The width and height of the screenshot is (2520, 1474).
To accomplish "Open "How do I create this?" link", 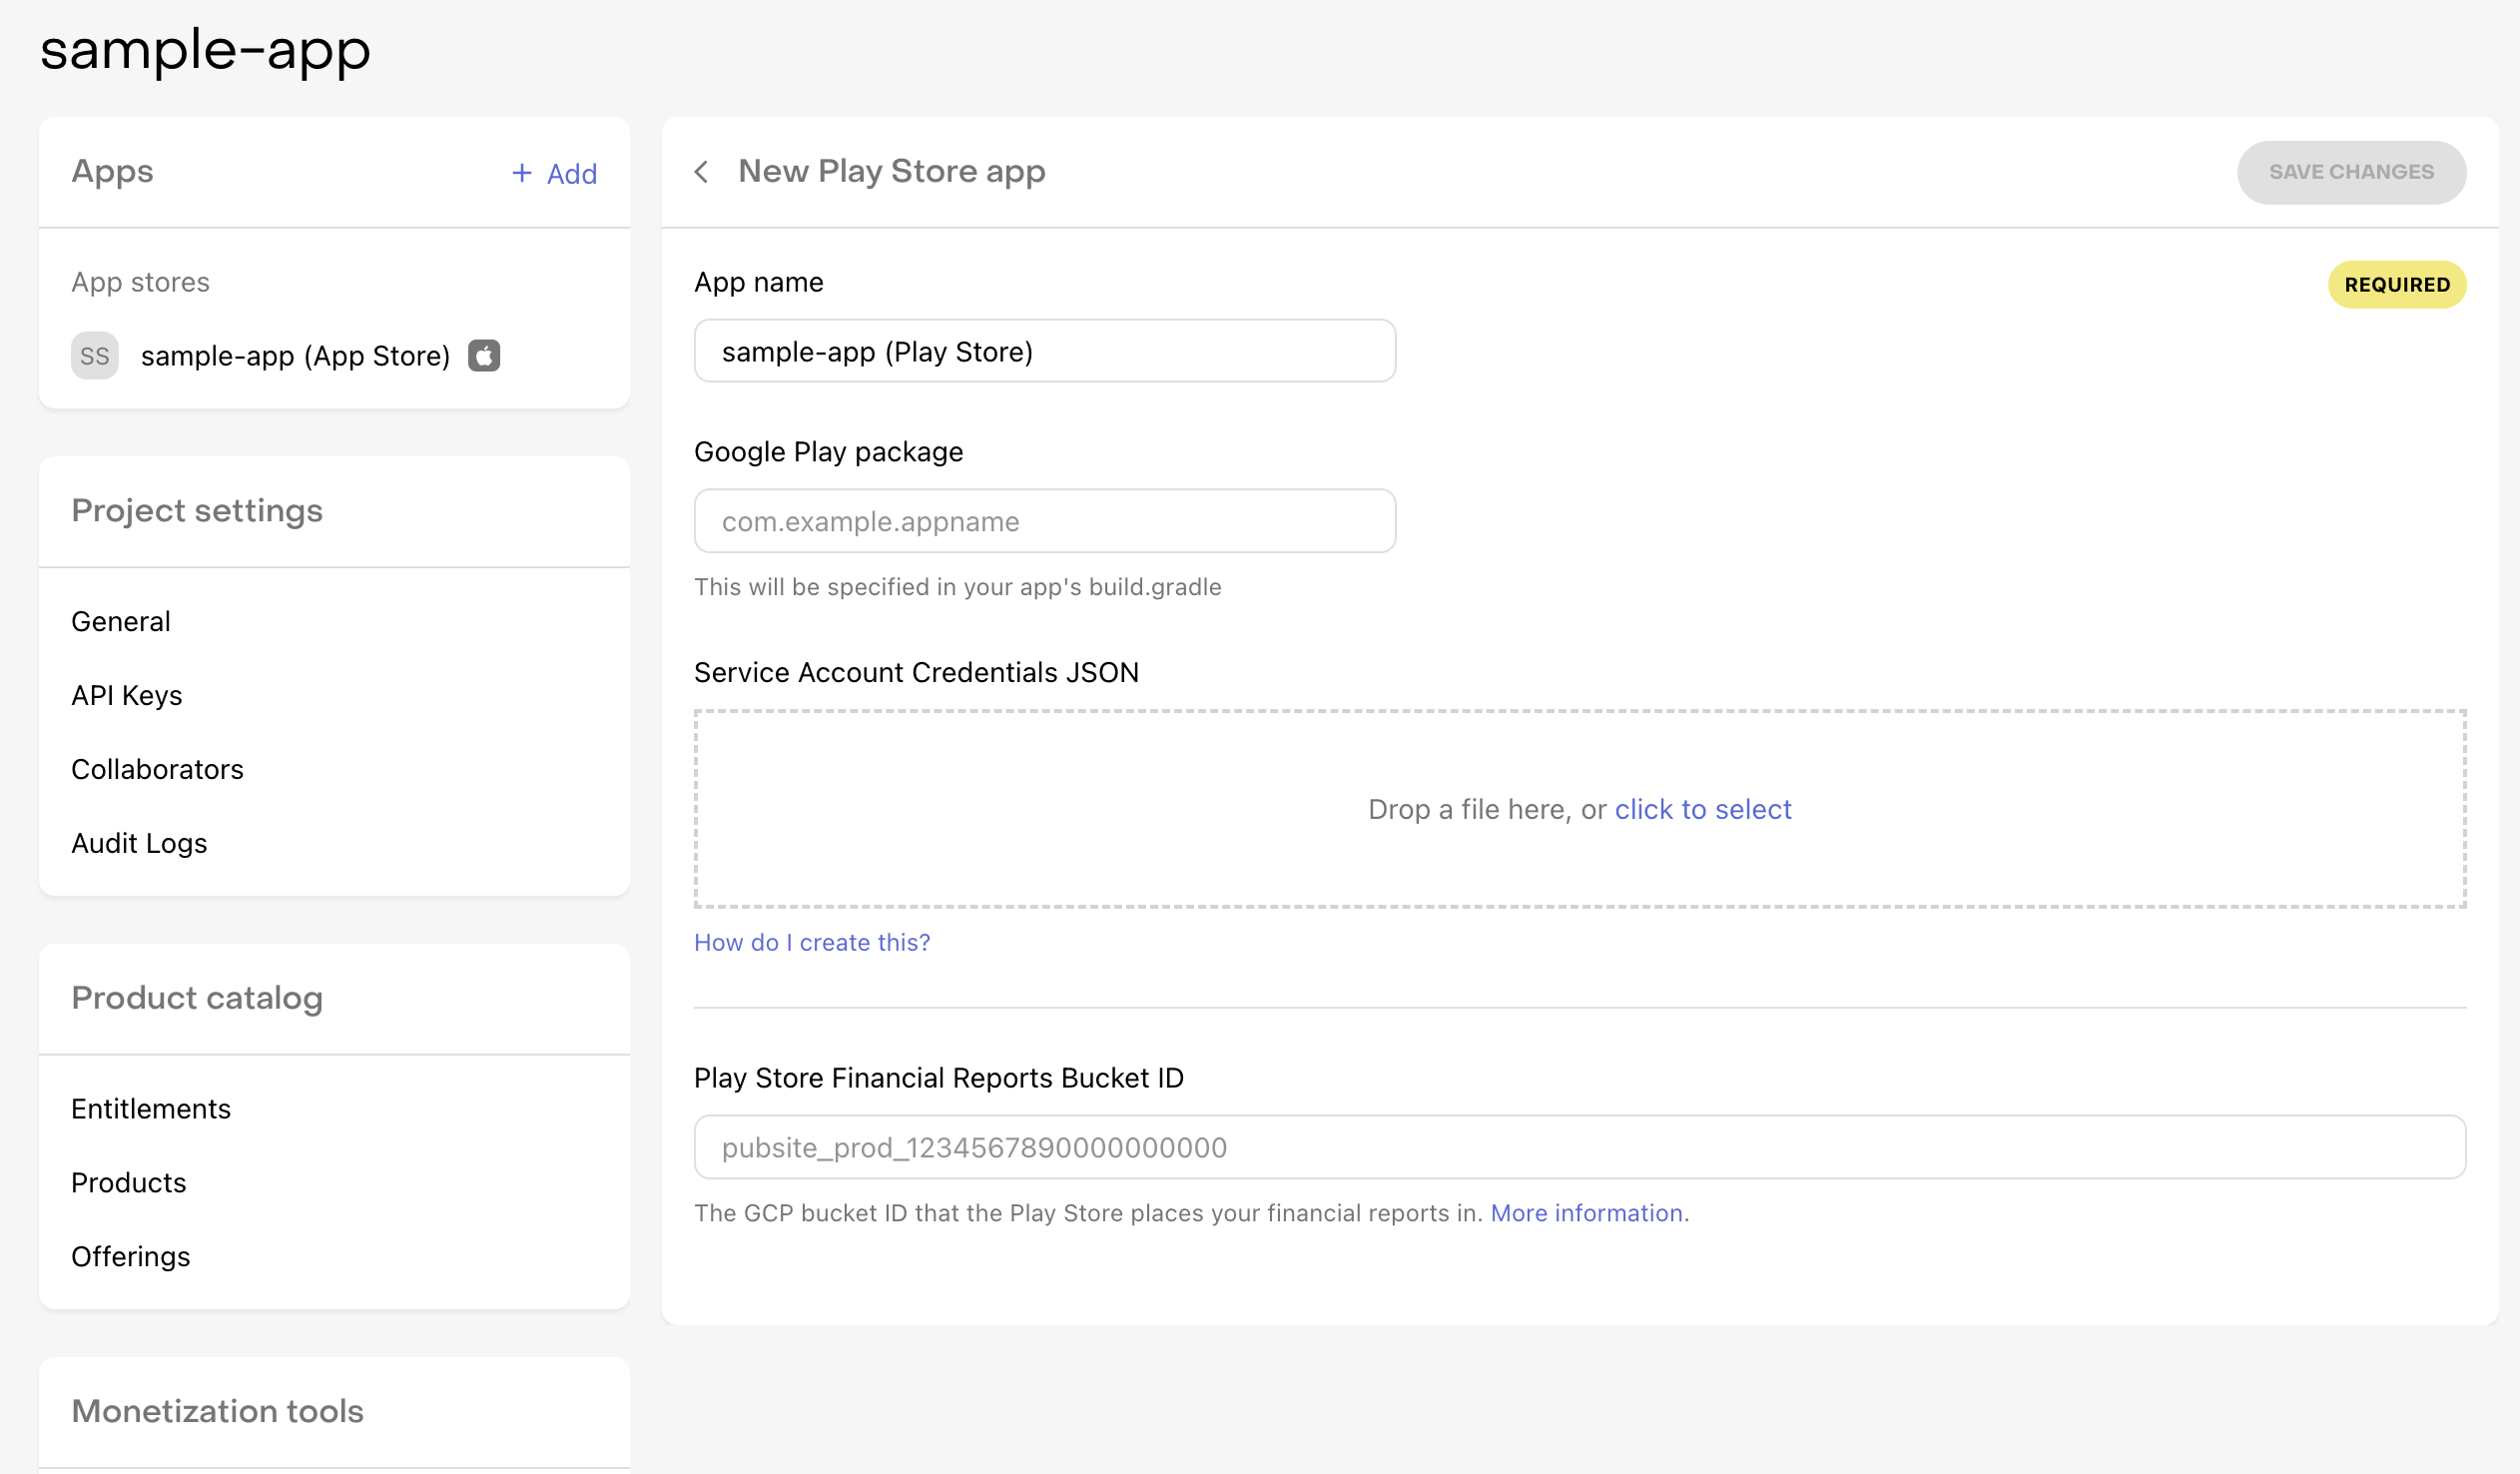I will (x=812, y=942).
